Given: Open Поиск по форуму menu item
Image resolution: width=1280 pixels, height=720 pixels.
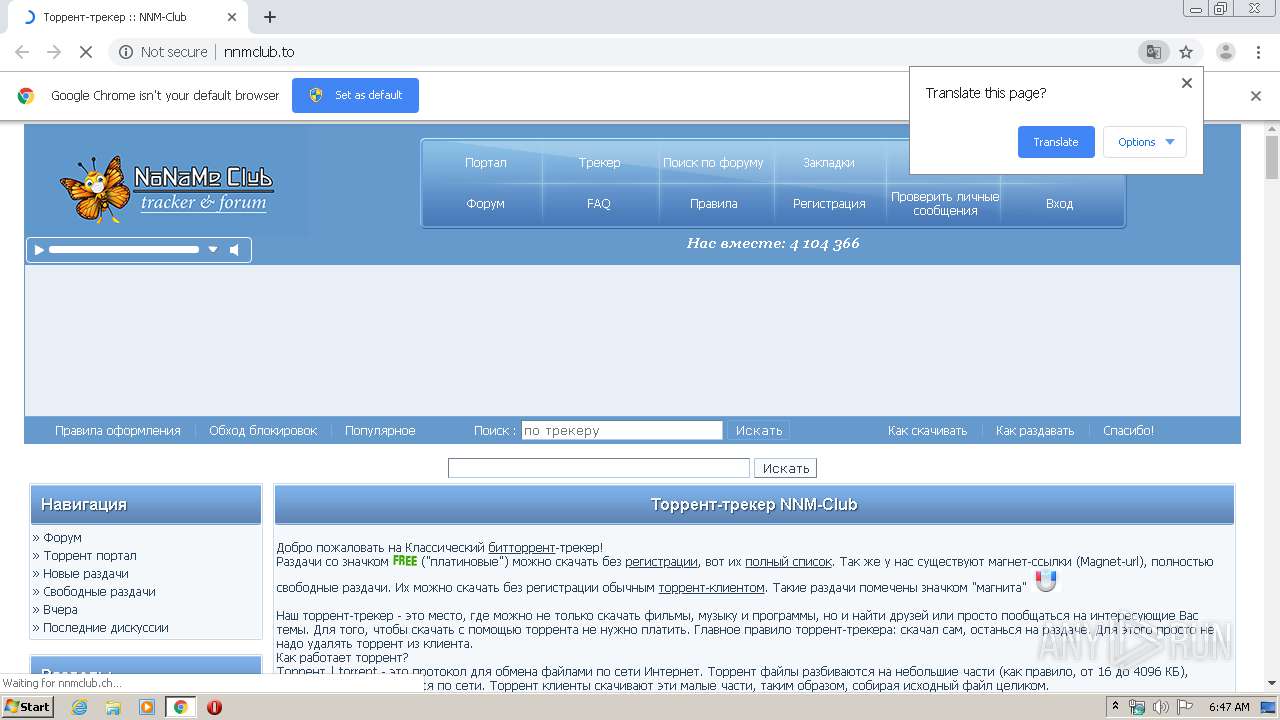Looking at the screenshot, I should click(713, 163).
